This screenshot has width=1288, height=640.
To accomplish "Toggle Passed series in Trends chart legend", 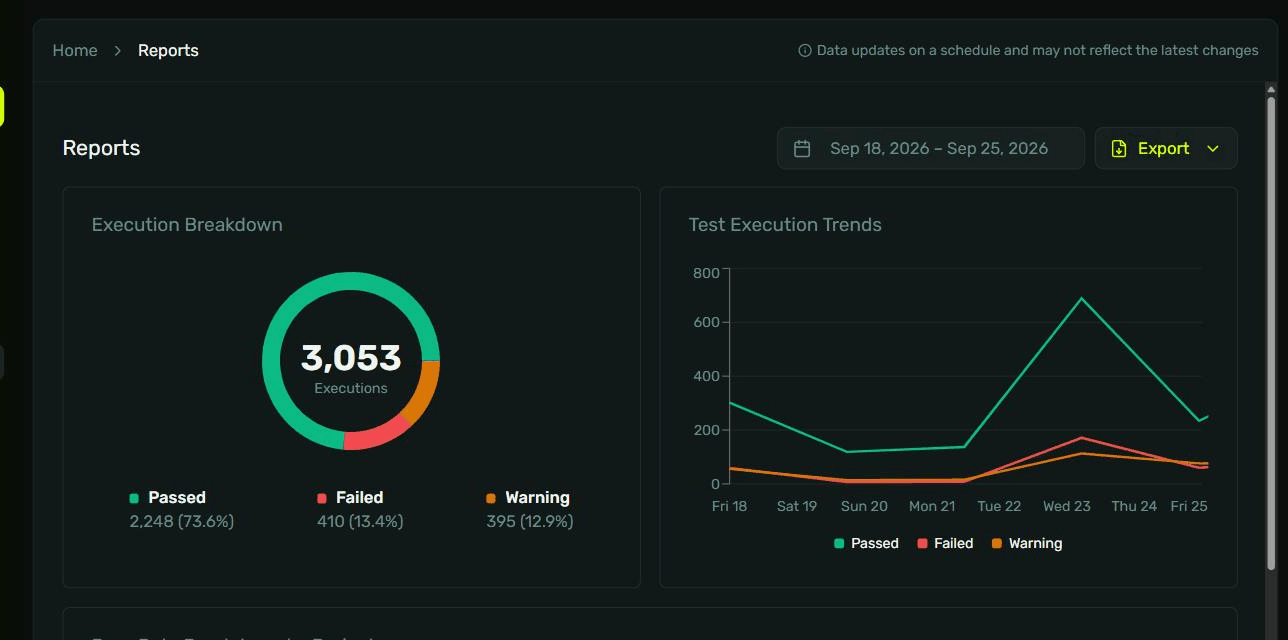I will tap(866, 543).
